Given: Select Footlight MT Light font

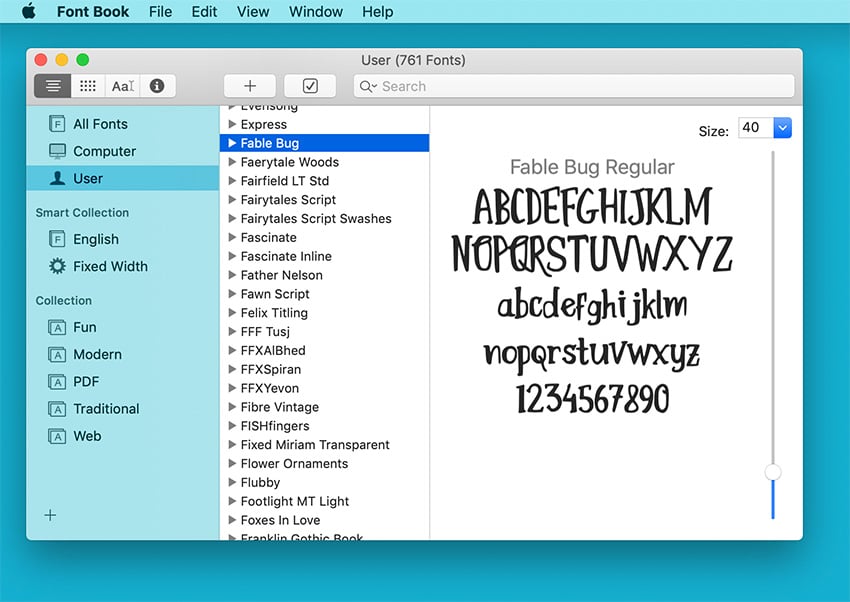Looking at the screenshot, I should click(x=325, y=501).
